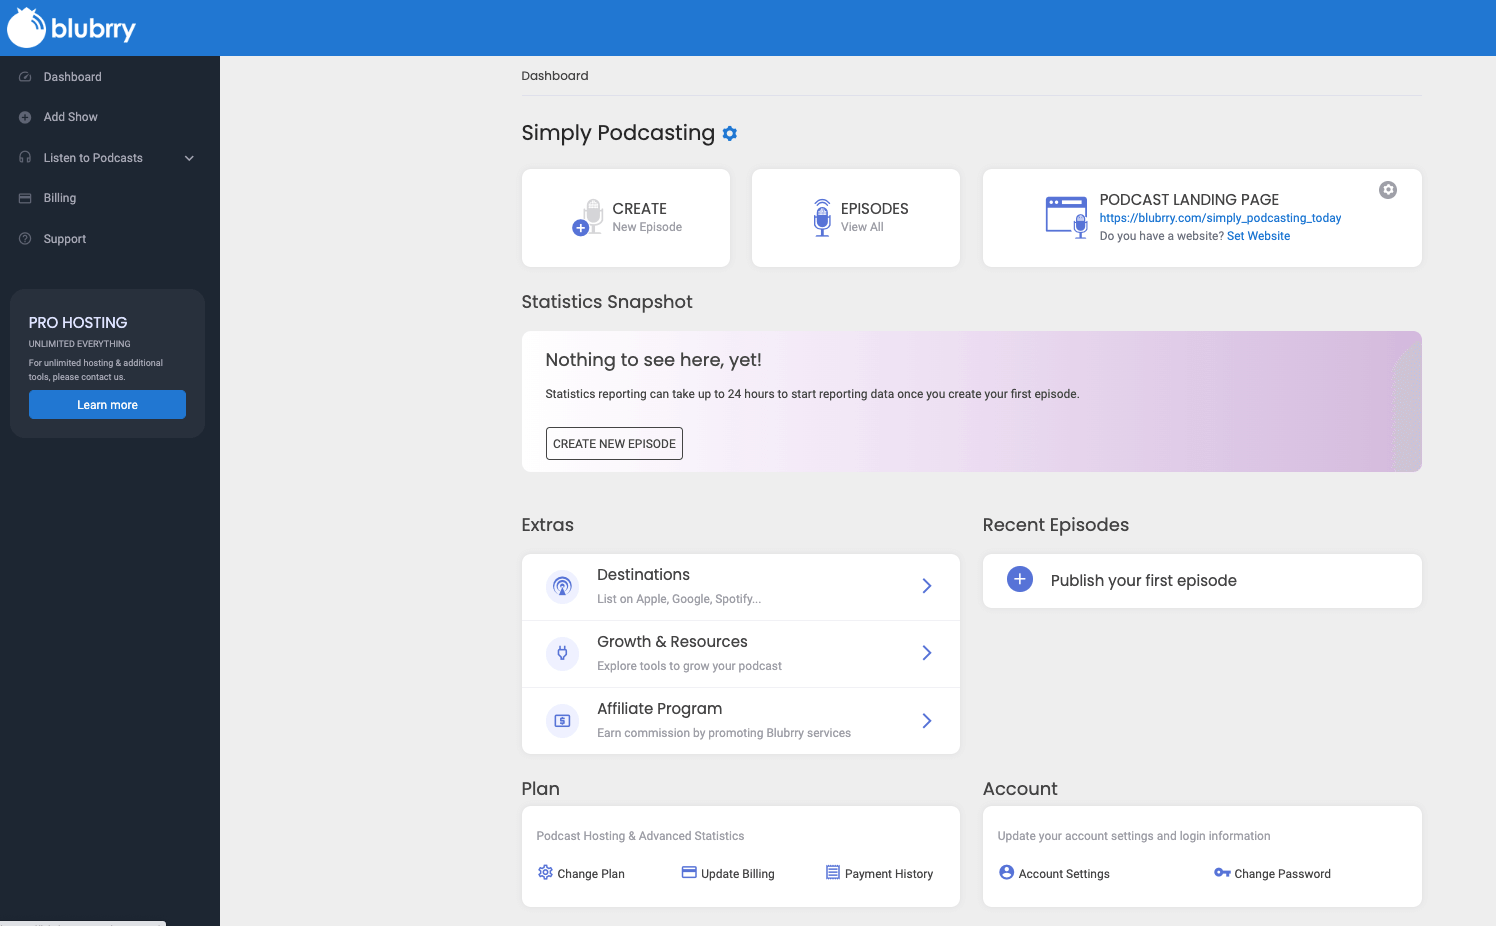Click the Payment History list icon
Image resolution: width=1496 pixels, height=926 pixels.
pos(833,872)
